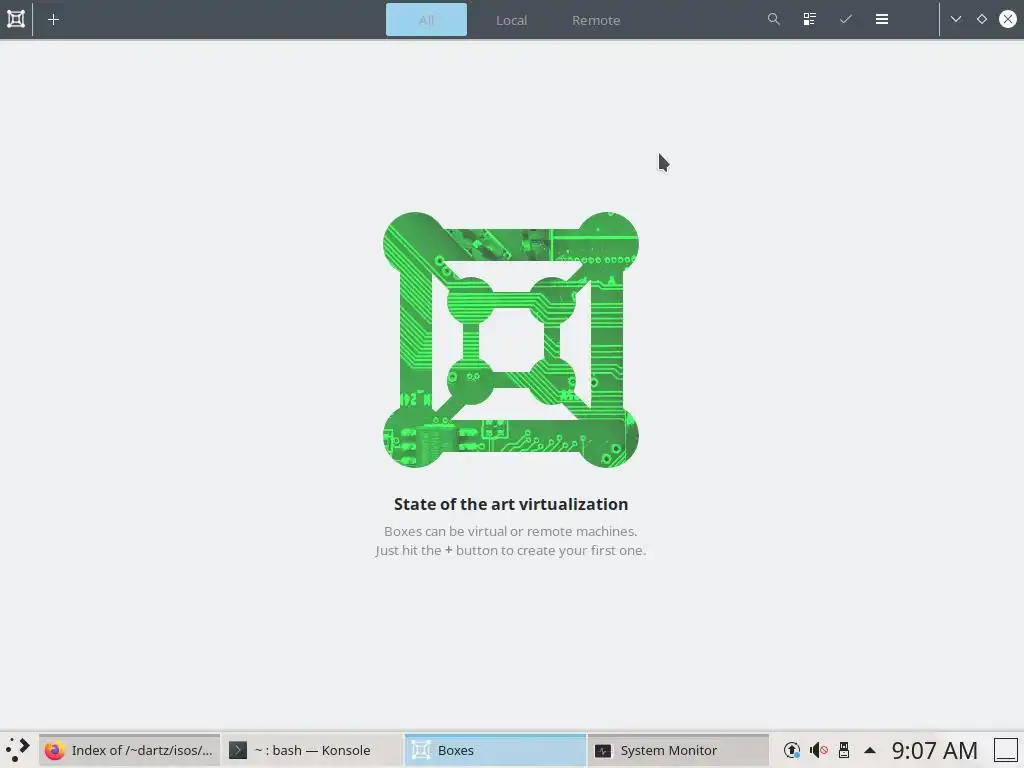The image size is (1024, 768).
Task: Switch to the Remote tab
Action: coord(596,20)
